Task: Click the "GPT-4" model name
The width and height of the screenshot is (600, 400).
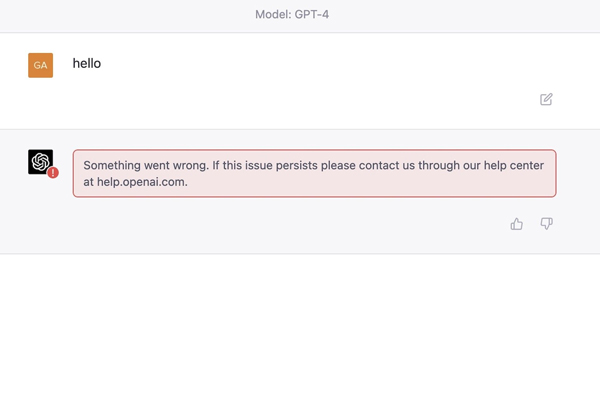Action: (x=311, y=15)
